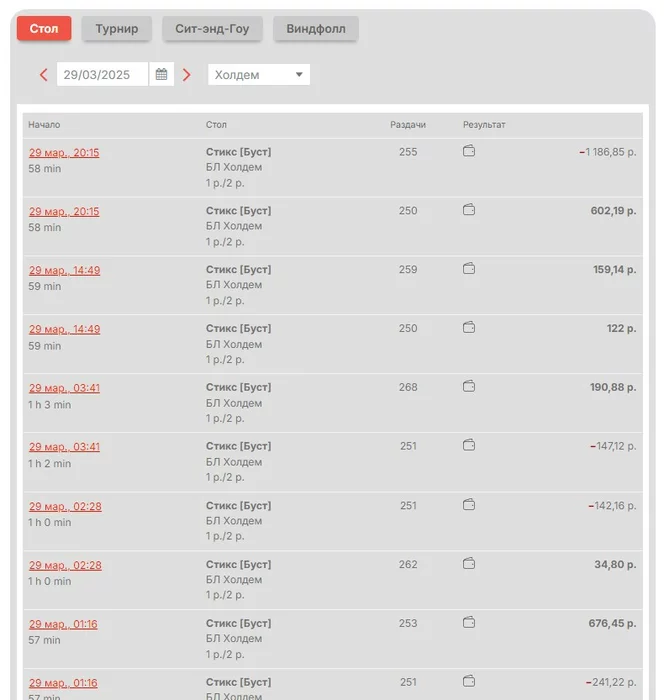Select the Стол tab
This screenshot has width=664, height=700.
coord(44,29)
